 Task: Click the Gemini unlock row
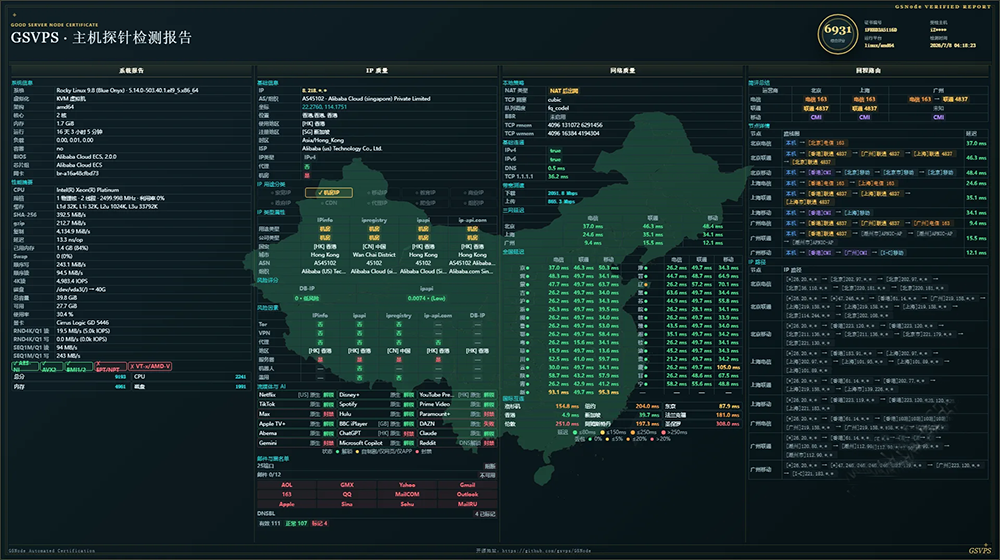coord(296,443)
